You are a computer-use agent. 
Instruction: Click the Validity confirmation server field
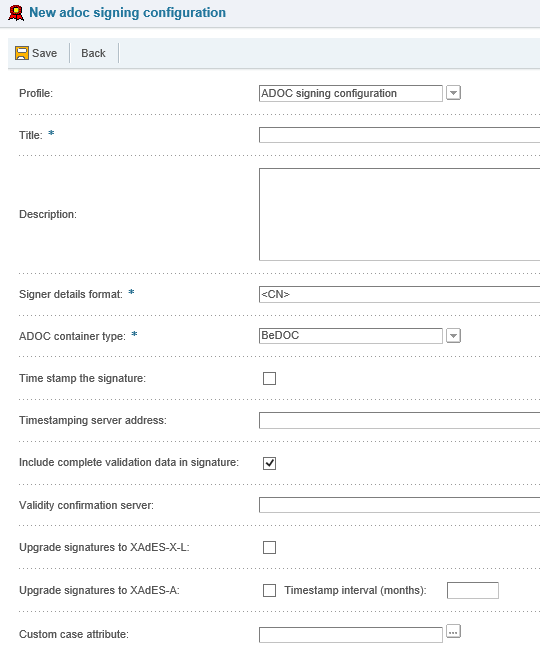(399, 505)
